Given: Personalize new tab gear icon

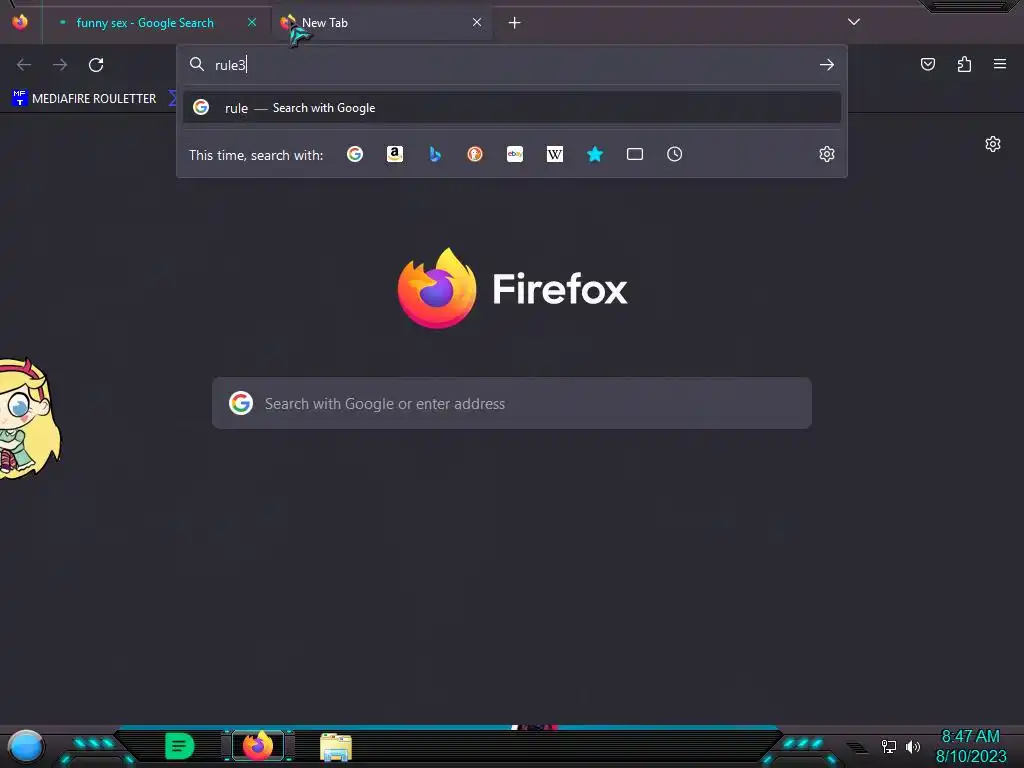Looking at the screenshot, I should pos(993,144).
